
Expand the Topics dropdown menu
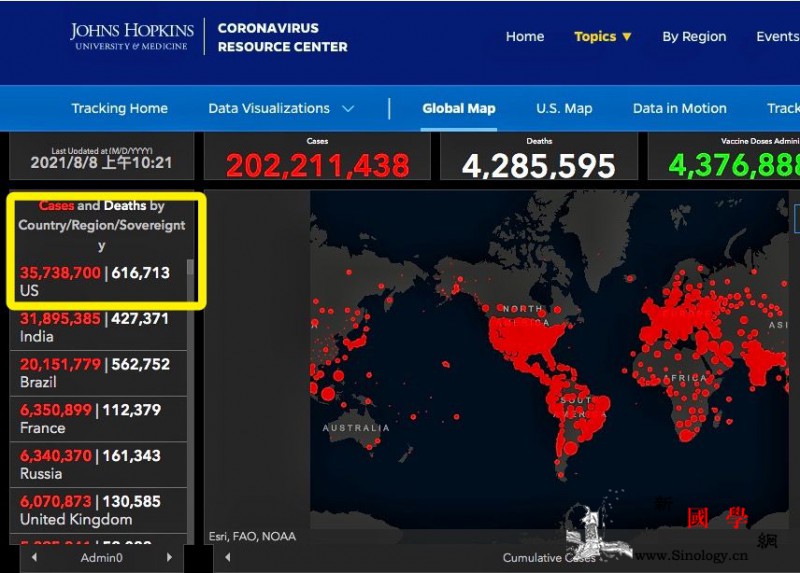[603, 37]
